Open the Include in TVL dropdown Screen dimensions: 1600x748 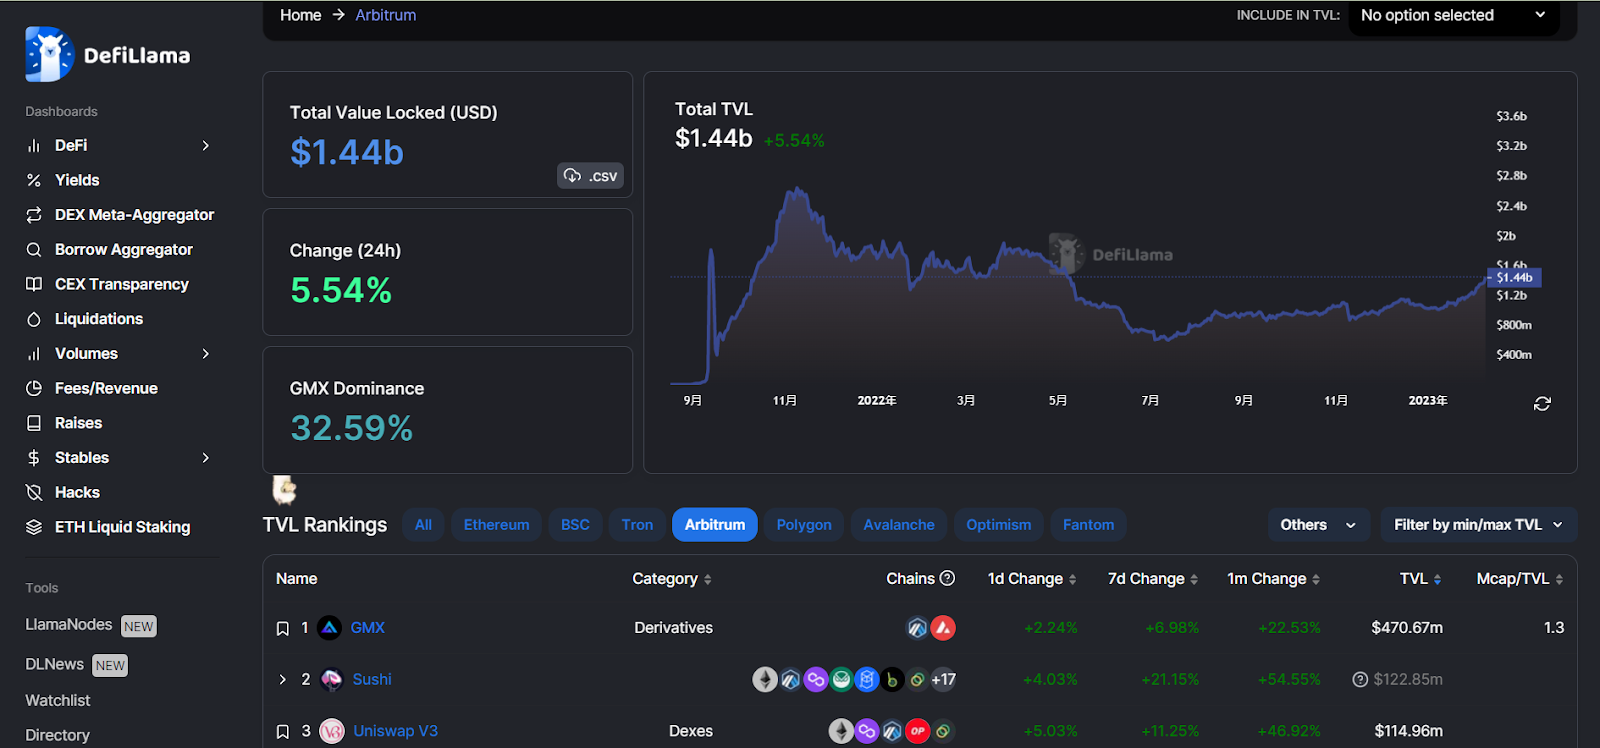(x=1454, y=16)
